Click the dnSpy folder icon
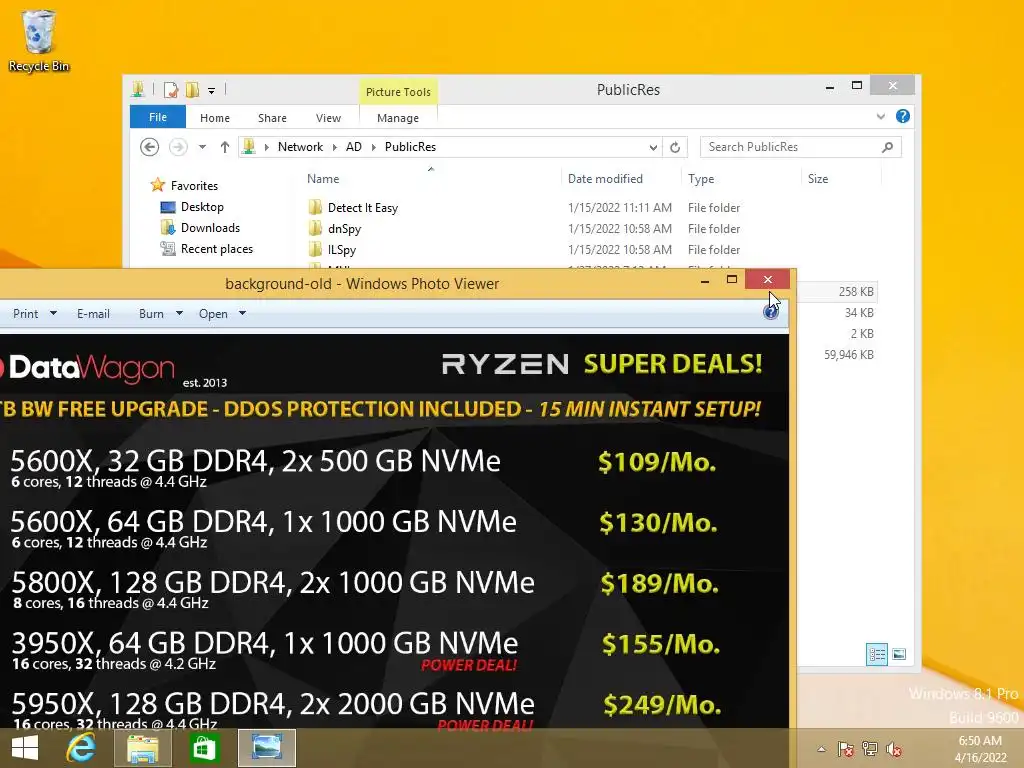 point(315,229)
